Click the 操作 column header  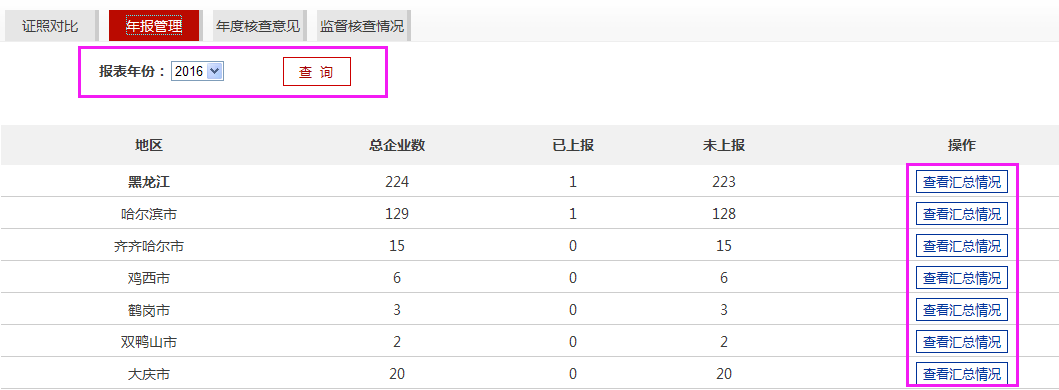pyautogui.click(x=962, y=145)
